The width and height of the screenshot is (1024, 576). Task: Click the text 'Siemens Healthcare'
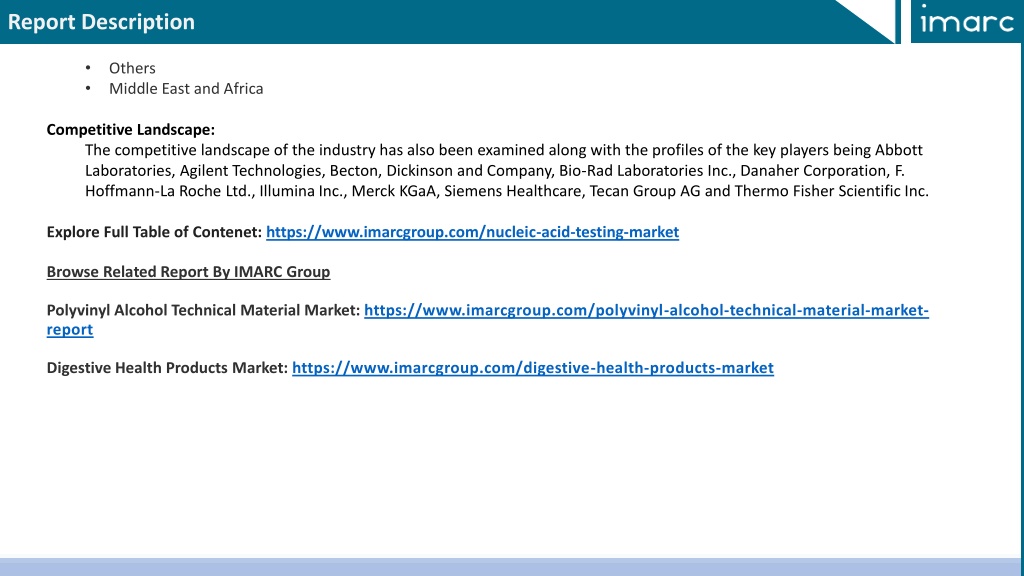point(513,191)
